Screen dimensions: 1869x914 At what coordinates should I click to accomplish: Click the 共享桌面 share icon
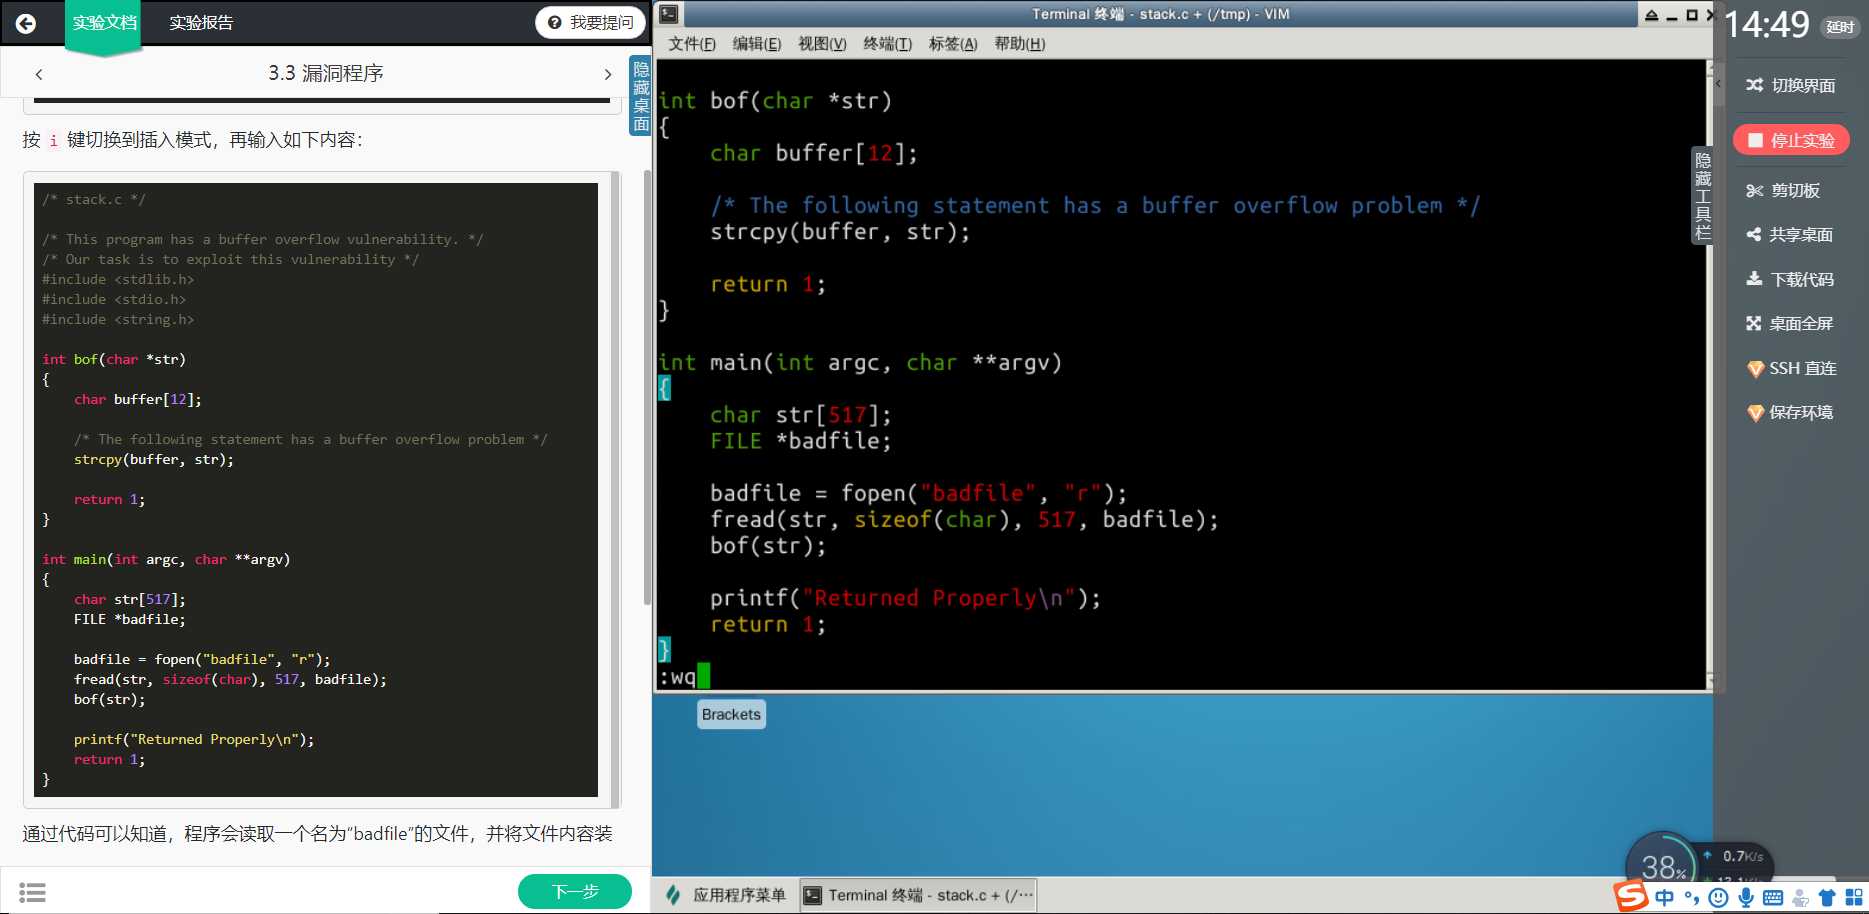coord(1754,234)
